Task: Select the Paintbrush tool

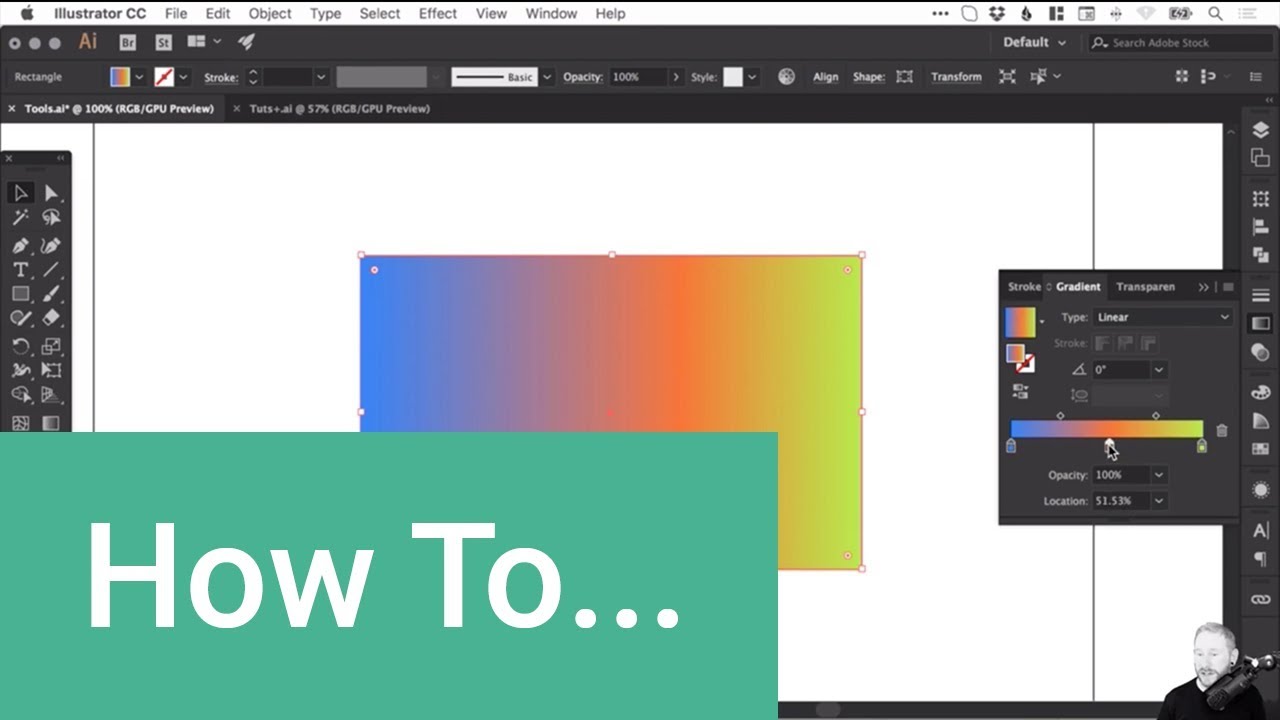Action: 51,294
